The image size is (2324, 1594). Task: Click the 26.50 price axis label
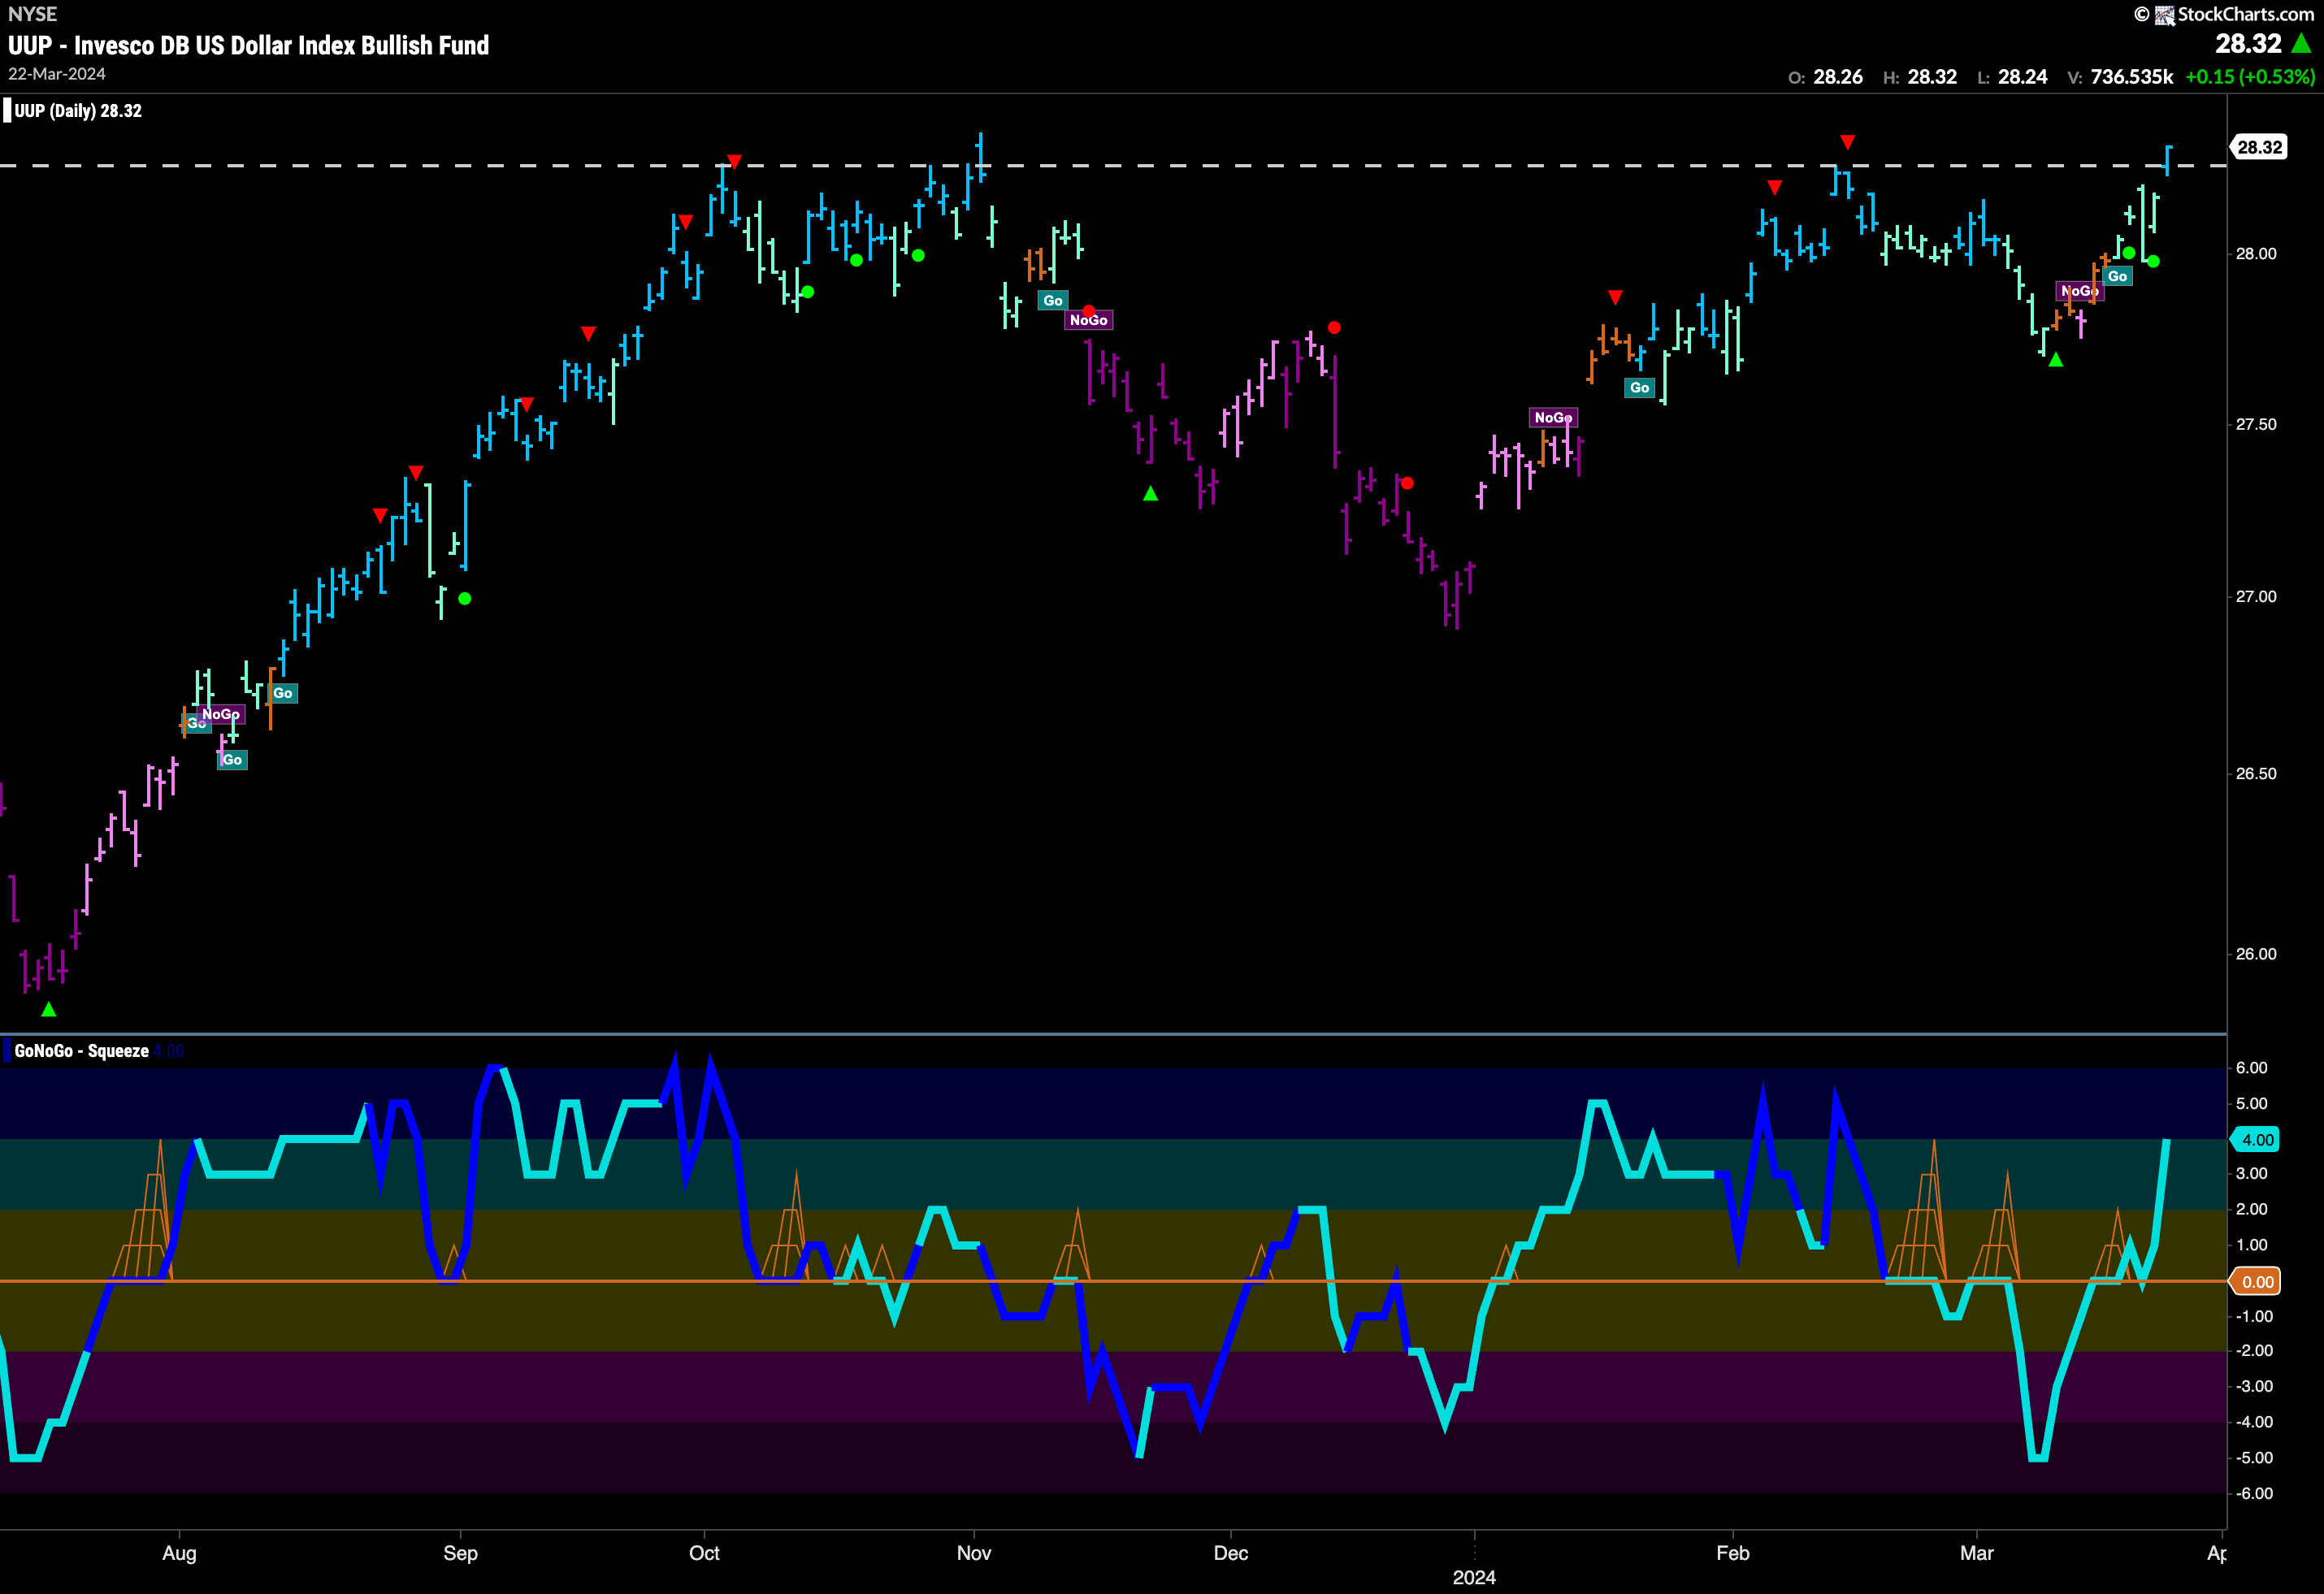pos(2255,774)
